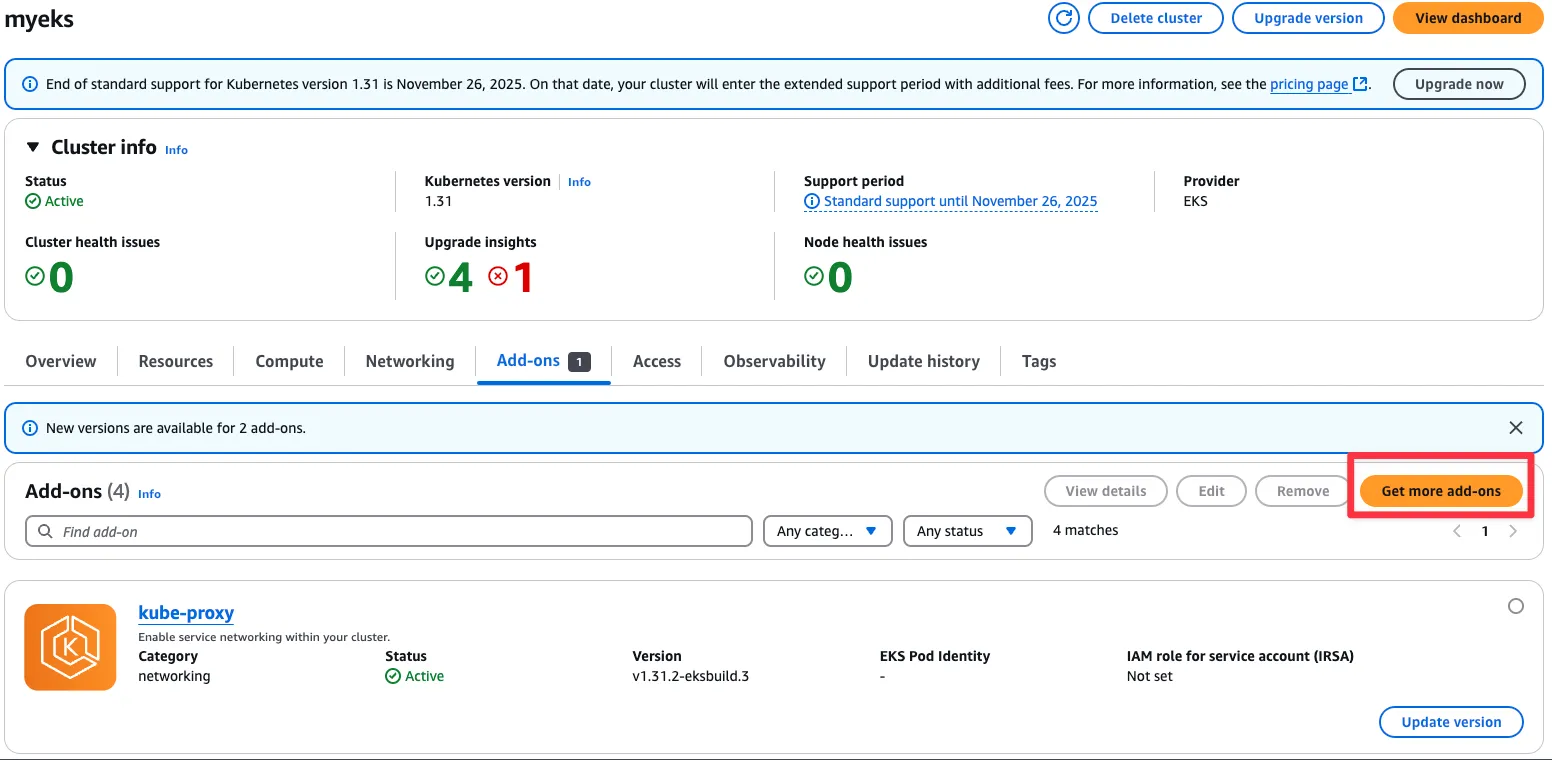Dismiss the new versions available alert
Screen dimensions: 1552x760
[x=1516, y=428]
